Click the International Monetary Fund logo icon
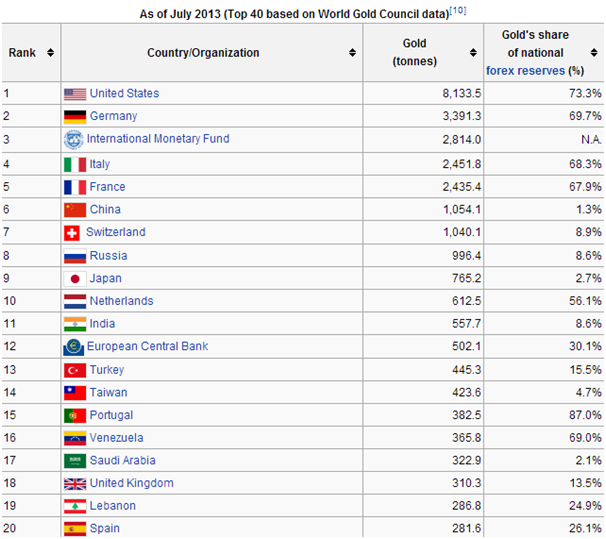 [73, 139]
